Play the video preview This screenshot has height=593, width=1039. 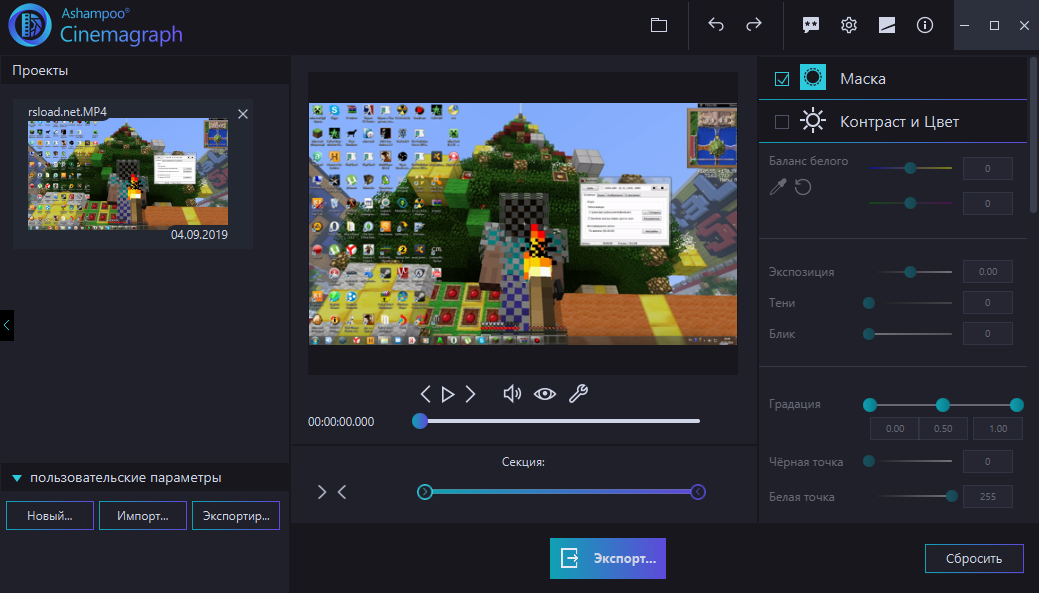448,394
